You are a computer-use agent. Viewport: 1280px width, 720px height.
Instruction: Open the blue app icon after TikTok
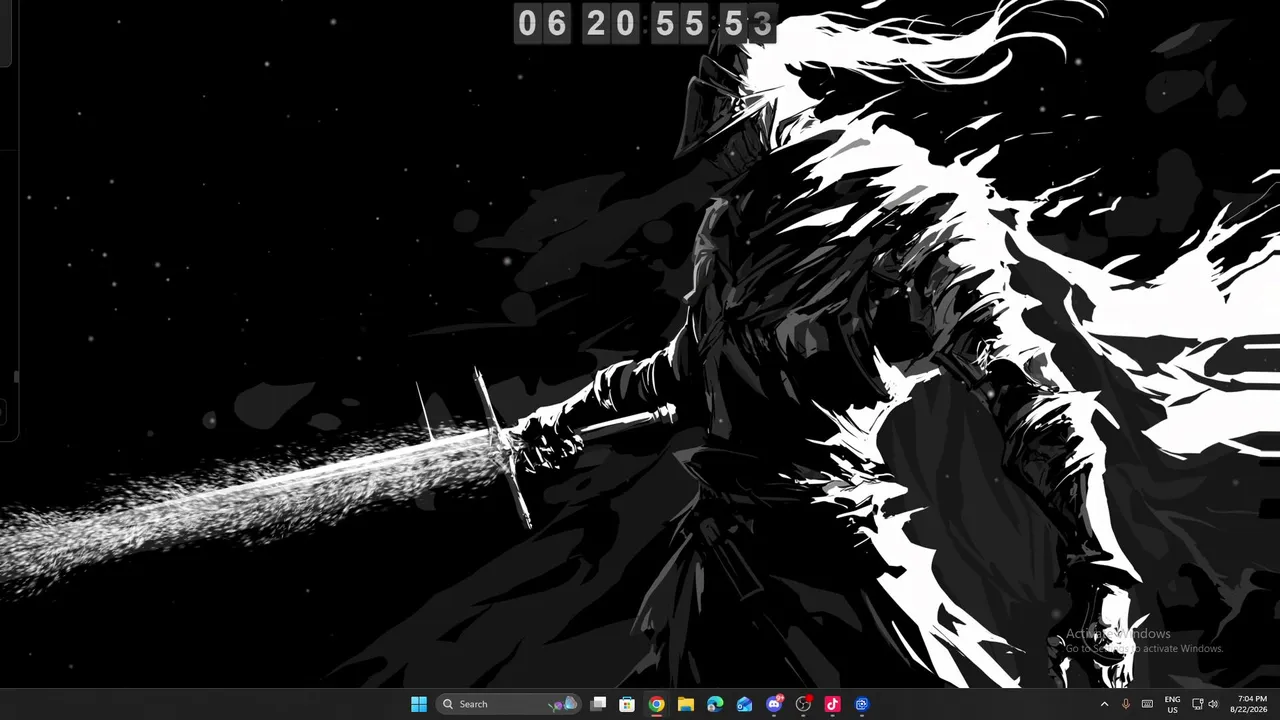point(862,704)
